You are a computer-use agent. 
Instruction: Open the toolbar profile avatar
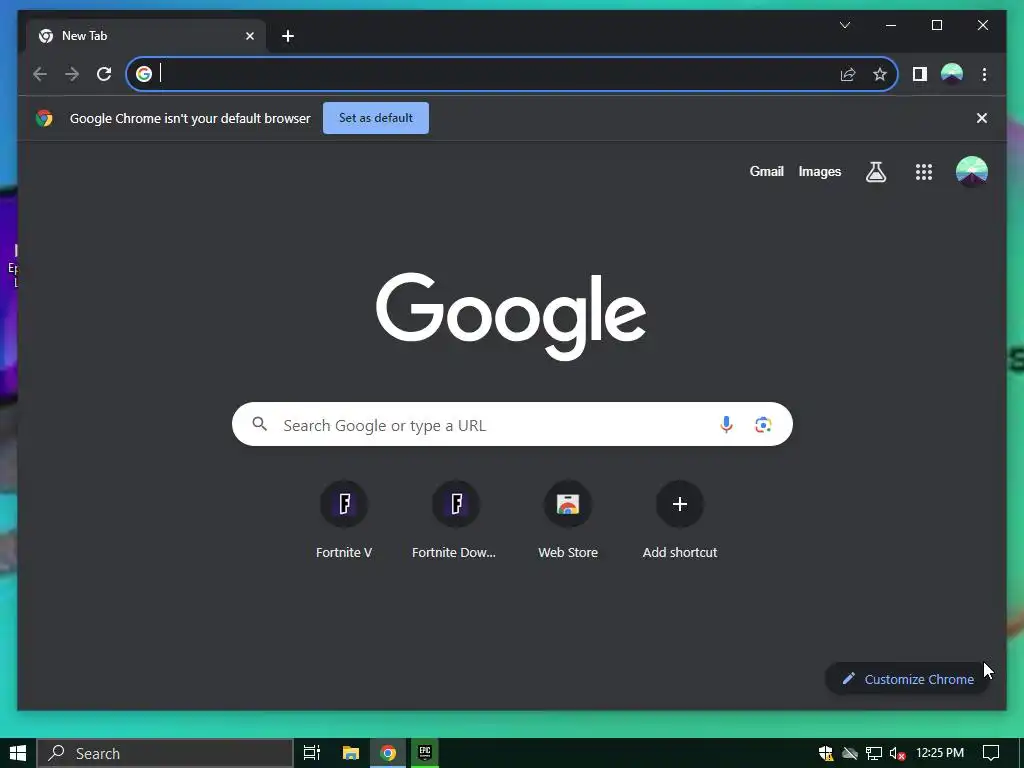pos(952,74)
